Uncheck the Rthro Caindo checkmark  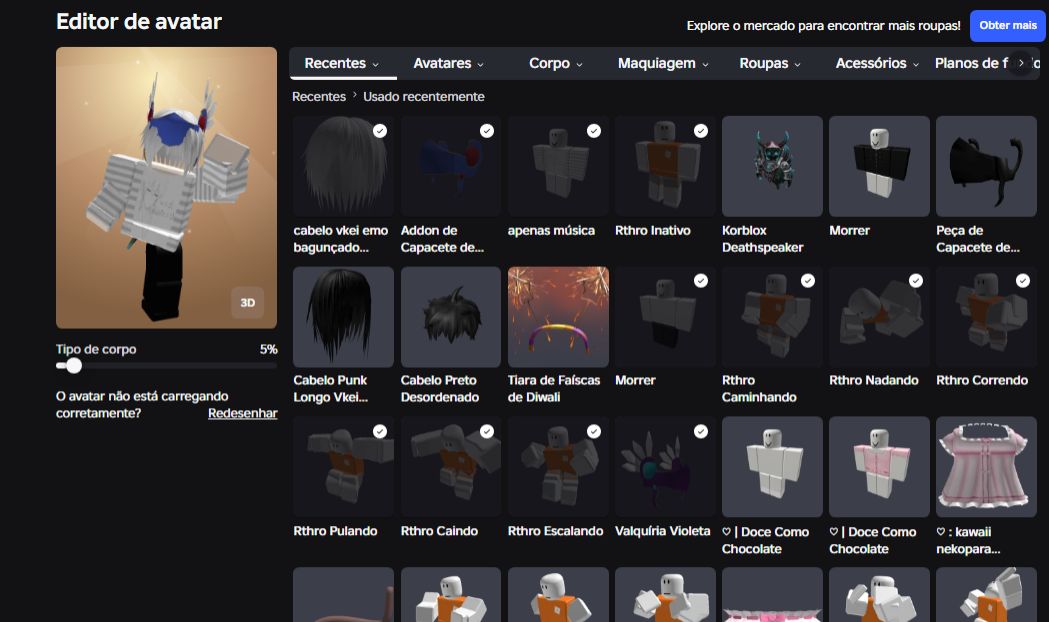point(487,431)
